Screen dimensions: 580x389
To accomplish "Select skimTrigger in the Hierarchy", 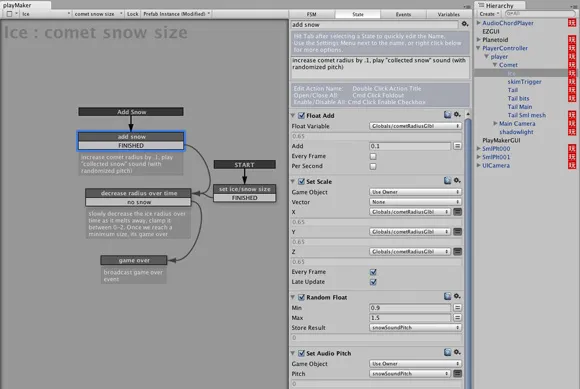I will tap(524, 82).
